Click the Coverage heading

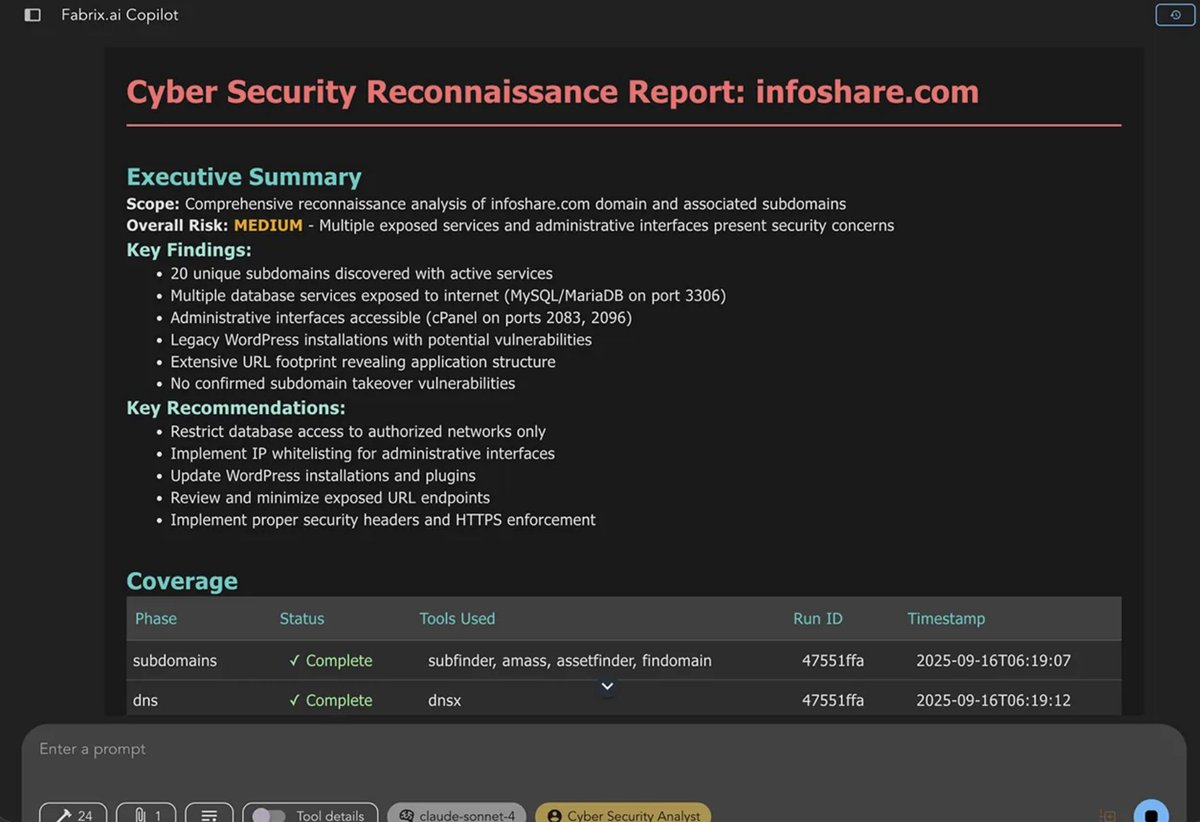click(x=182, y=581)
